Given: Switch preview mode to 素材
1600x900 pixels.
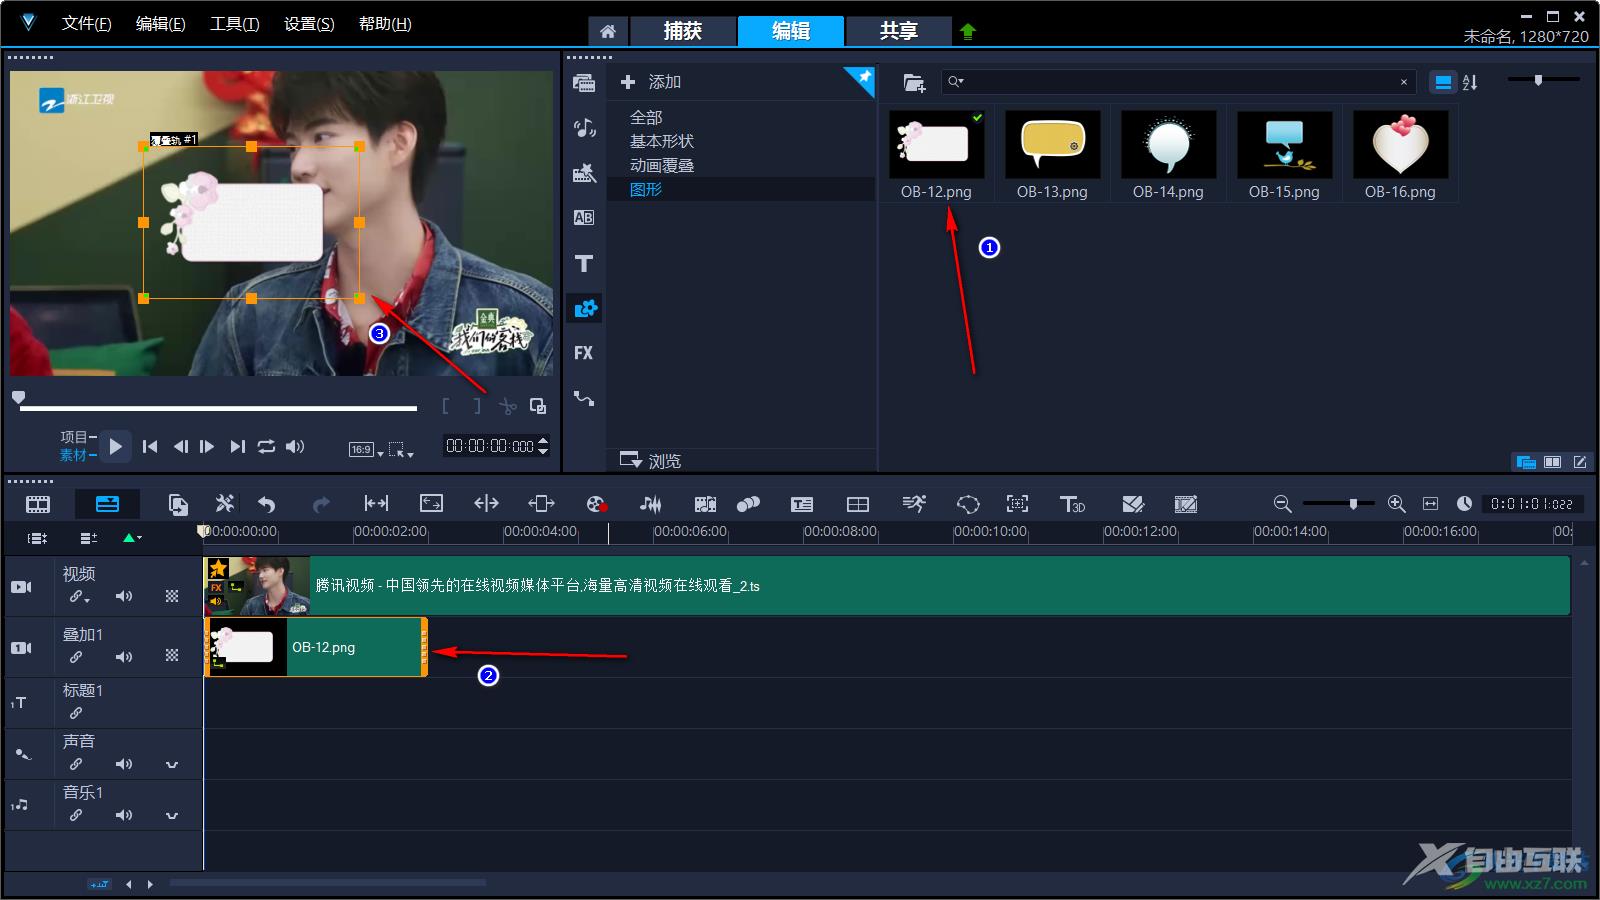Looking at the screenshot, I should (74, 455).
